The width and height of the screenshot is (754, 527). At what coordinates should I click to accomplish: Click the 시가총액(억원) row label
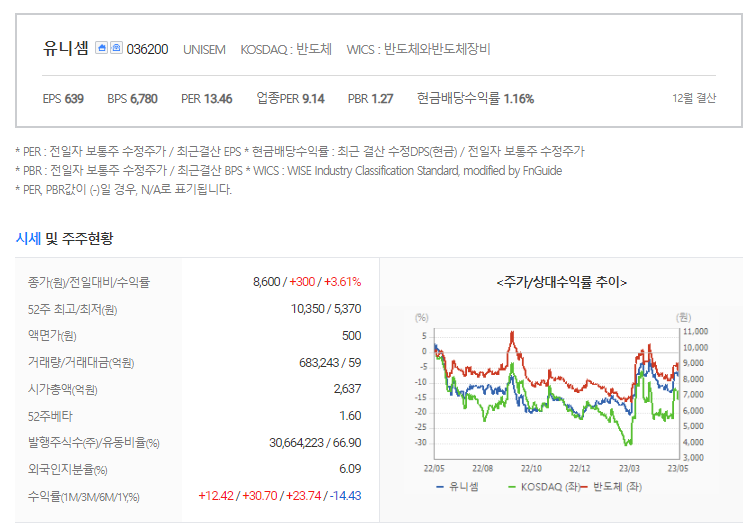tap(63, 389)
